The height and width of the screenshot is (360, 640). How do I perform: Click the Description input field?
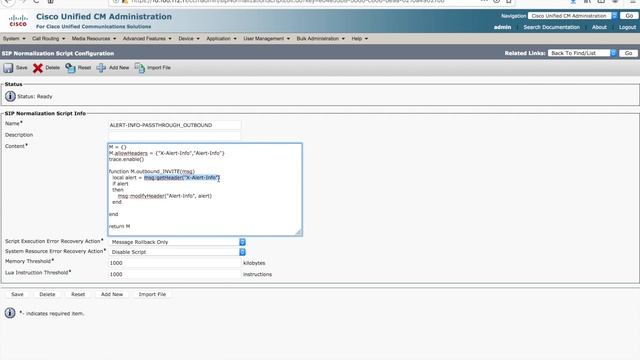click(174, 136)
